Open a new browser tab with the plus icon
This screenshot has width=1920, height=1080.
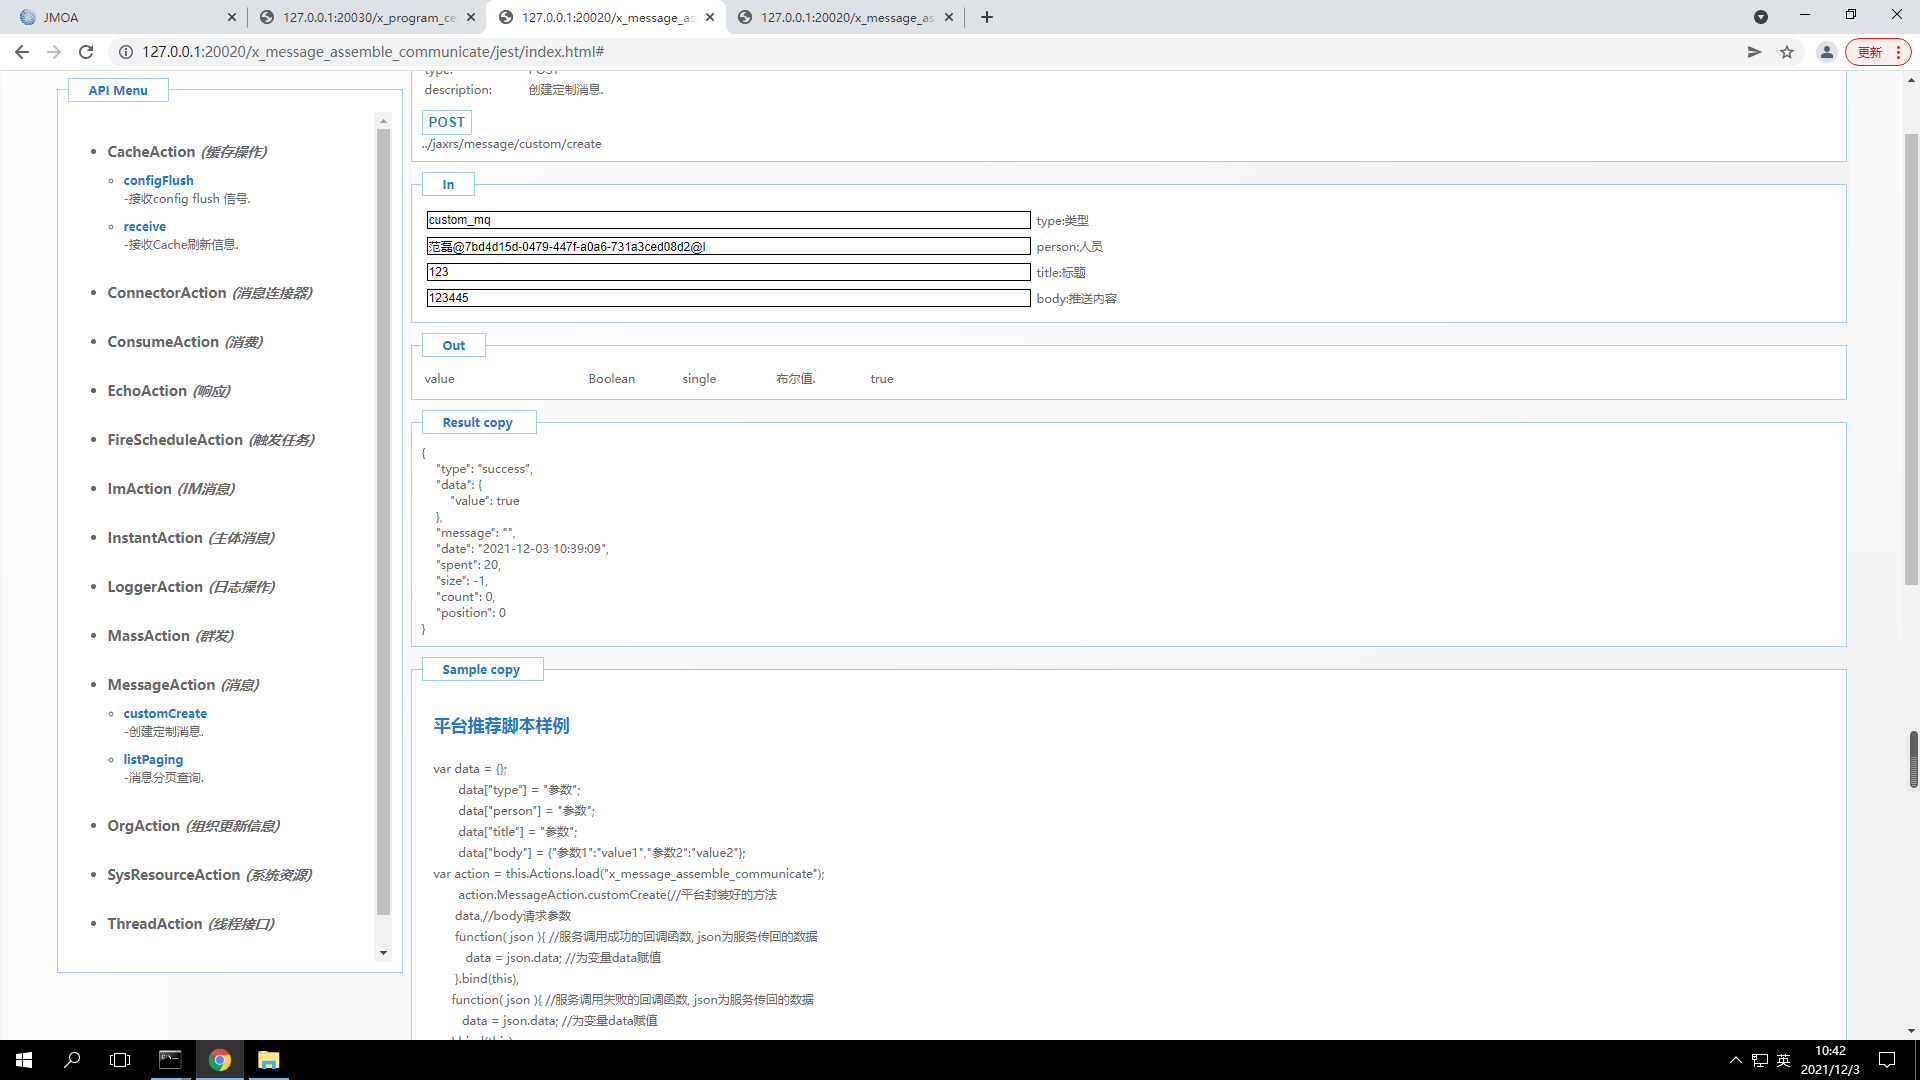[987, 17]
